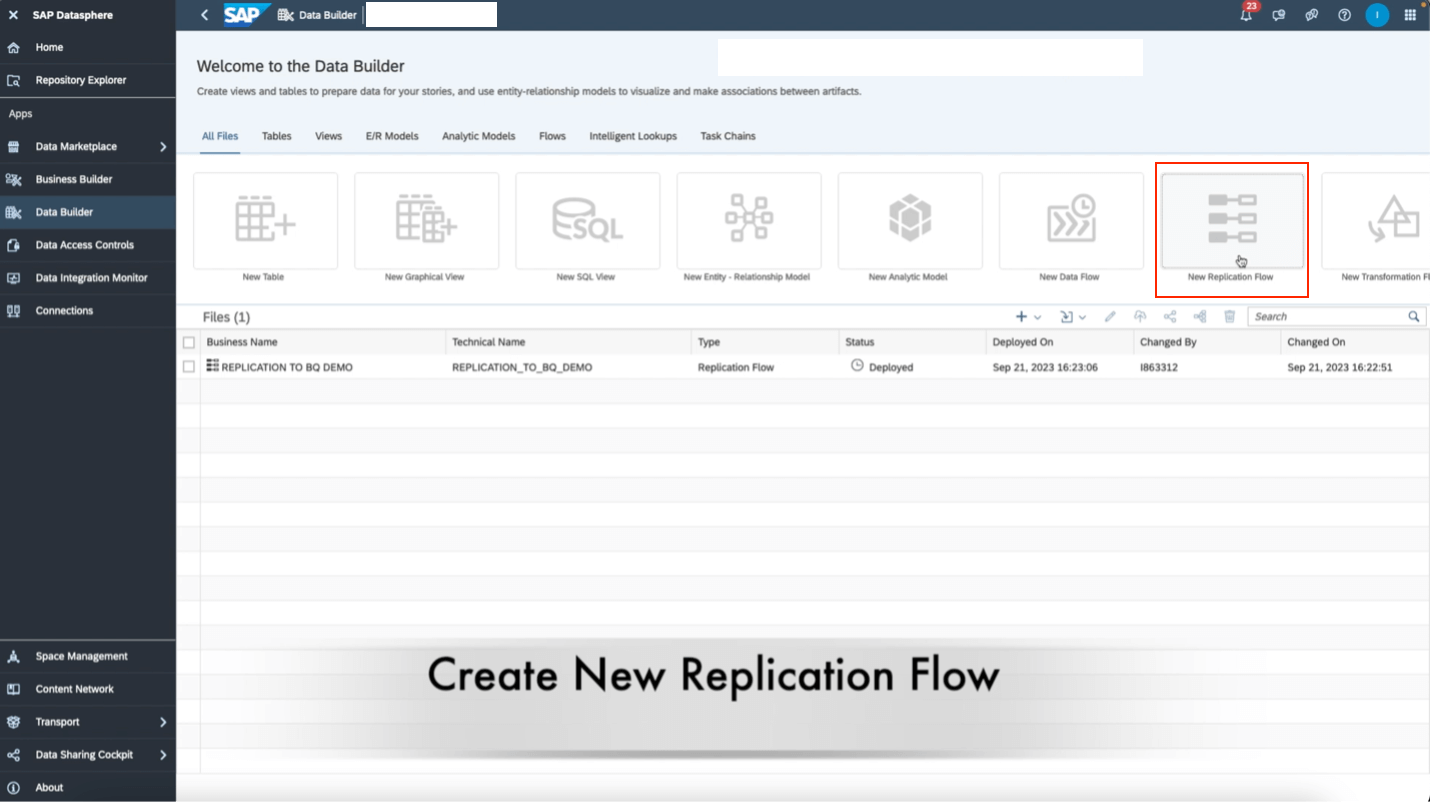Viewport: 1430px width, 806px height.
Task: Open the Impact and Lineage Analysis icon
Action: [1199, 316]
